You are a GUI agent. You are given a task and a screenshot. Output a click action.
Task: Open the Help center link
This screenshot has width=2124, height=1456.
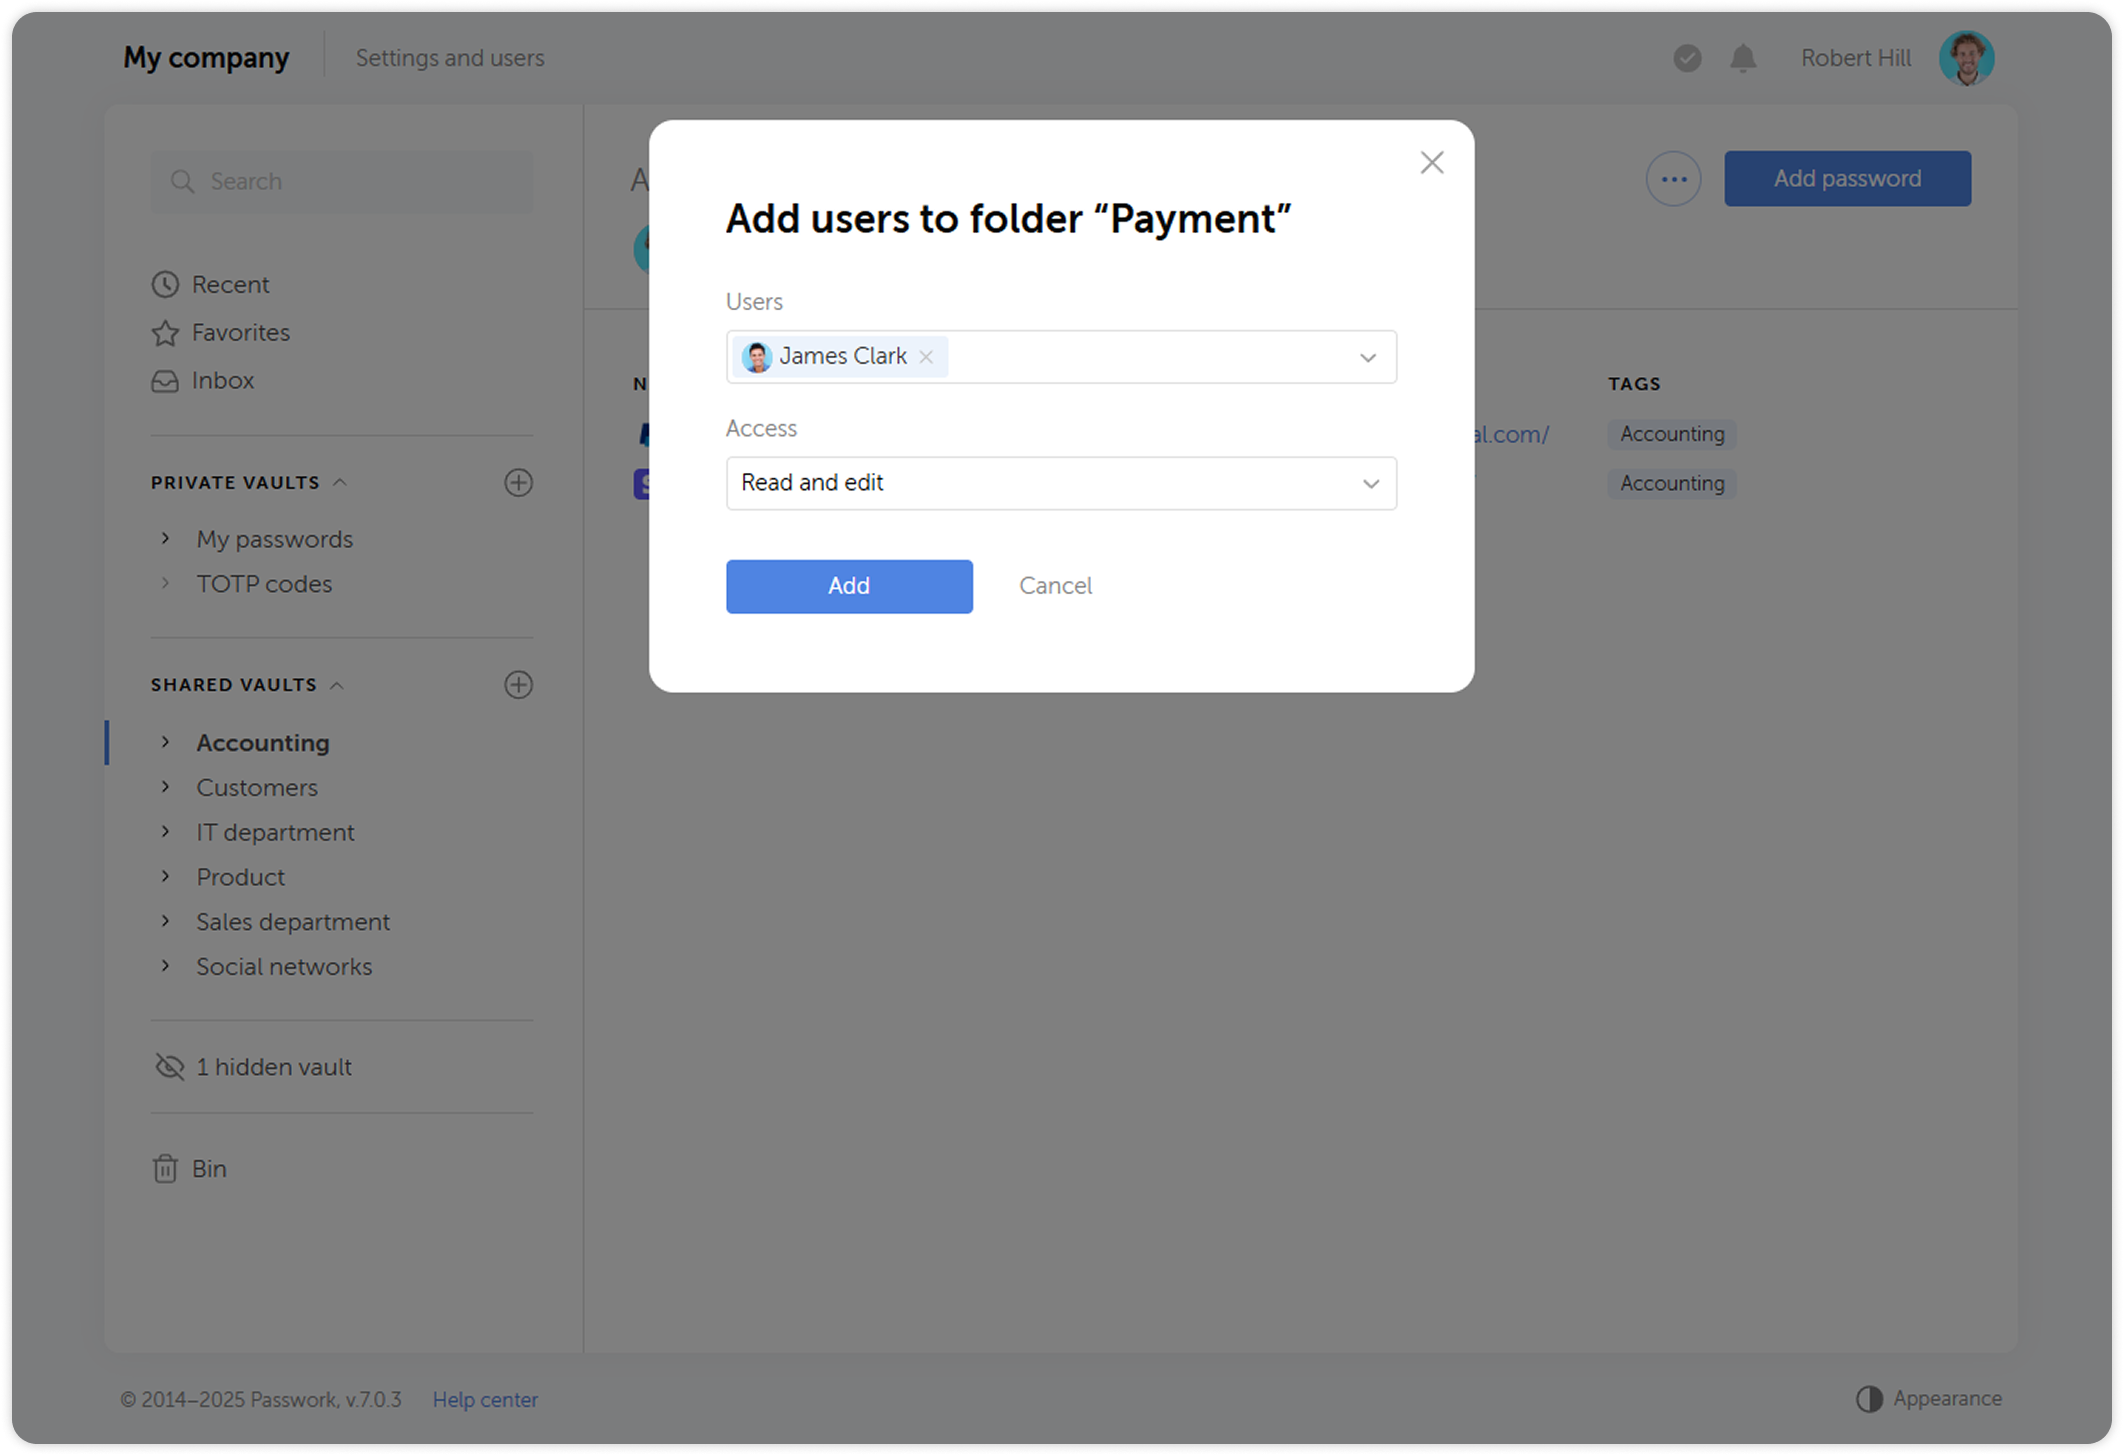pos(485,1399)
